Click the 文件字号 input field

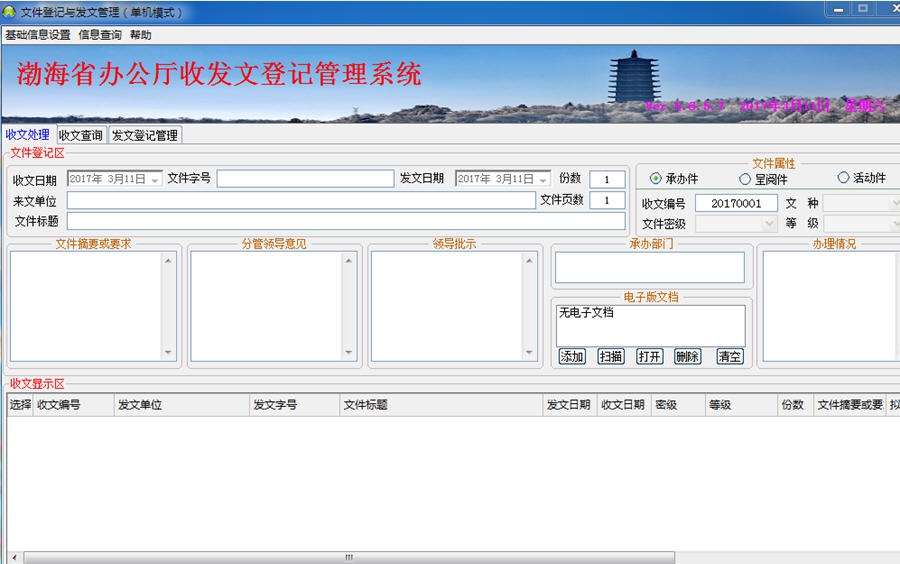[x=305, y=179]
